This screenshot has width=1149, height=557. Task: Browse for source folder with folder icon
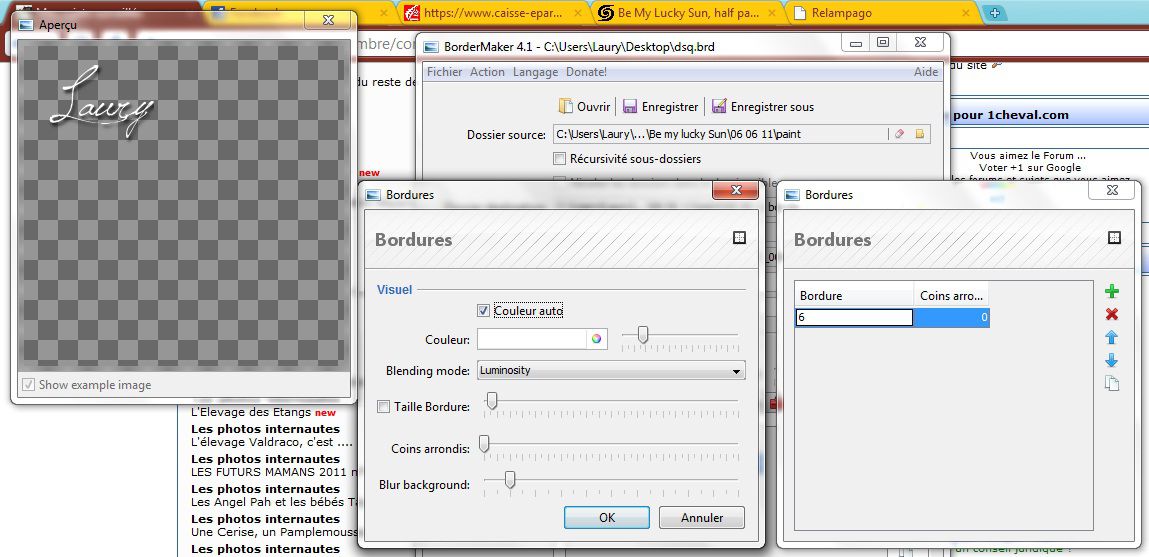919,134
